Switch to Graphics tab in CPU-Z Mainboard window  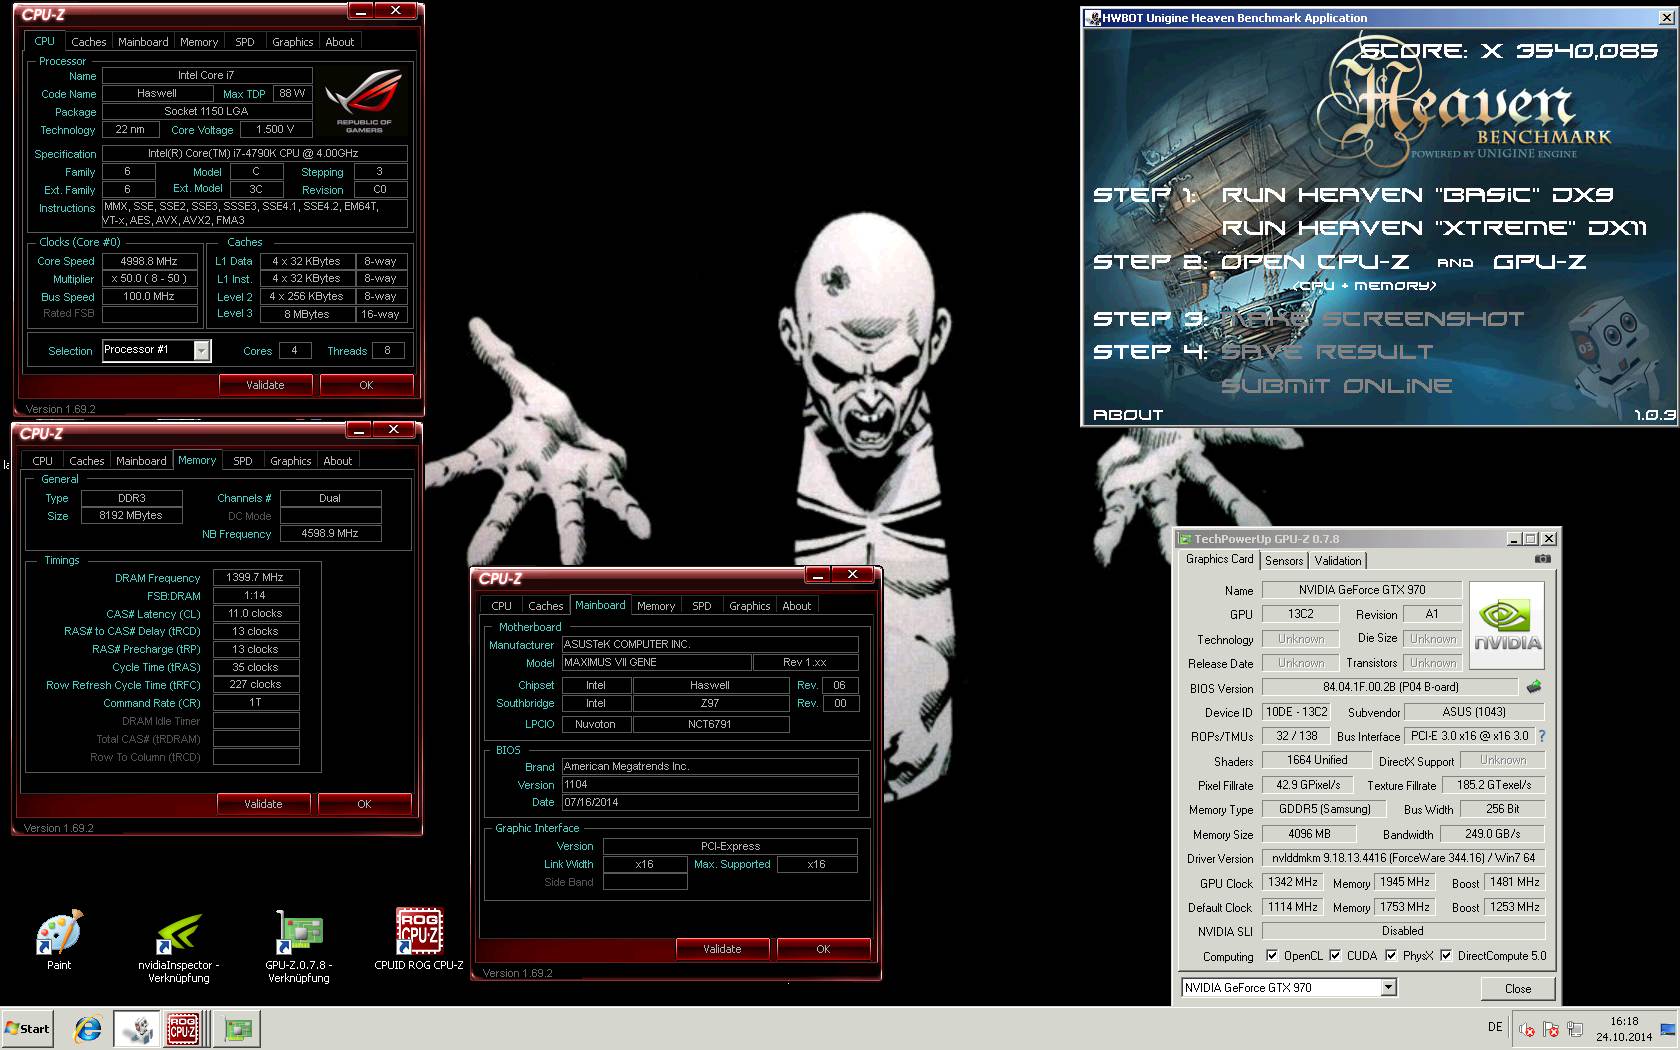pyautogui.click(x=749, y=606)
